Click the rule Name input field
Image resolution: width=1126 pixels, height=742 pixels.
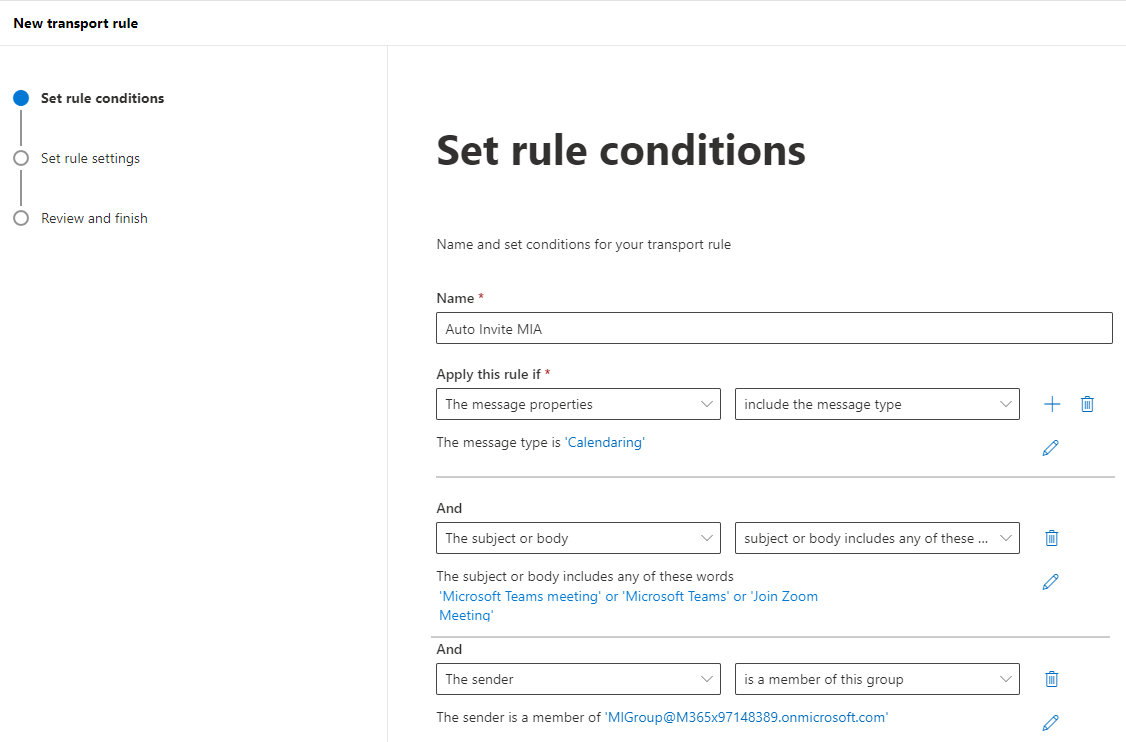[774, 328]
